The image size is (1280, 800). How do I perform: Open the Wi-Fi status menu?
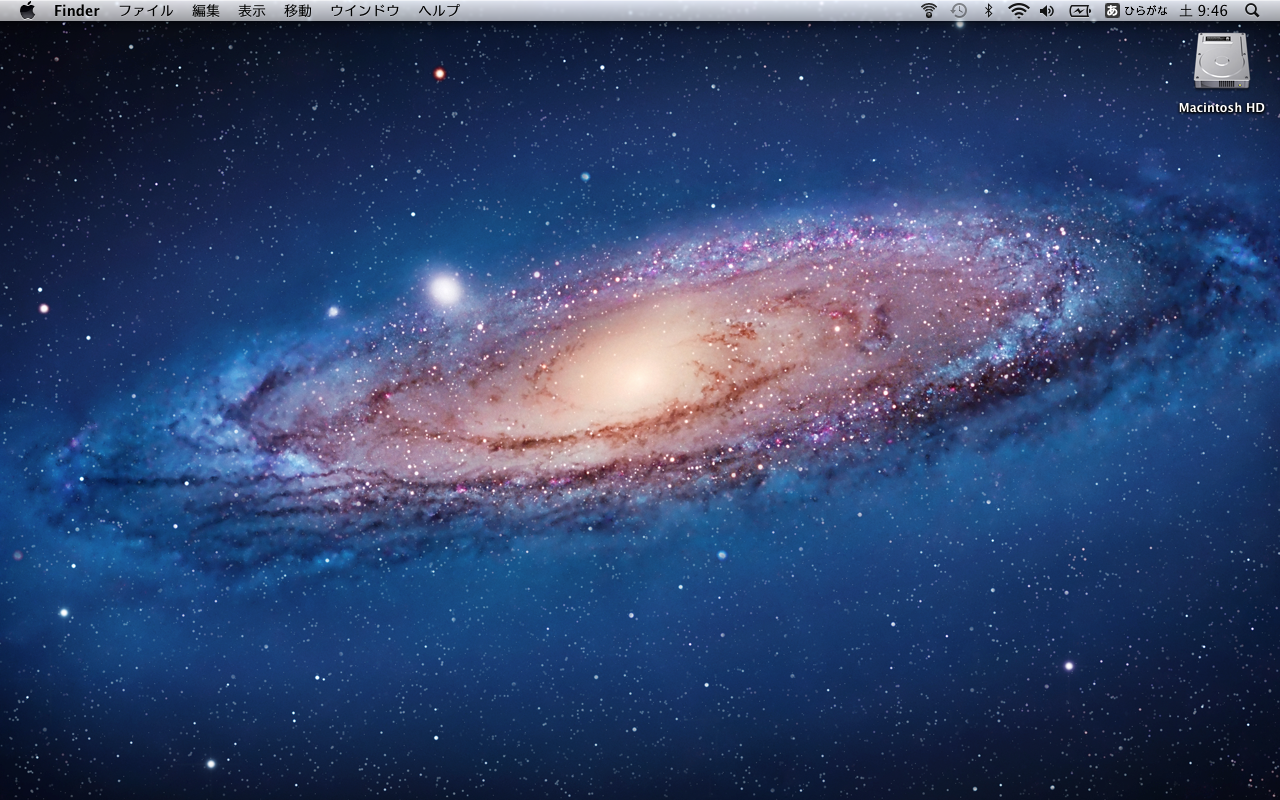pyautogui.click(x=1018, y=10)
